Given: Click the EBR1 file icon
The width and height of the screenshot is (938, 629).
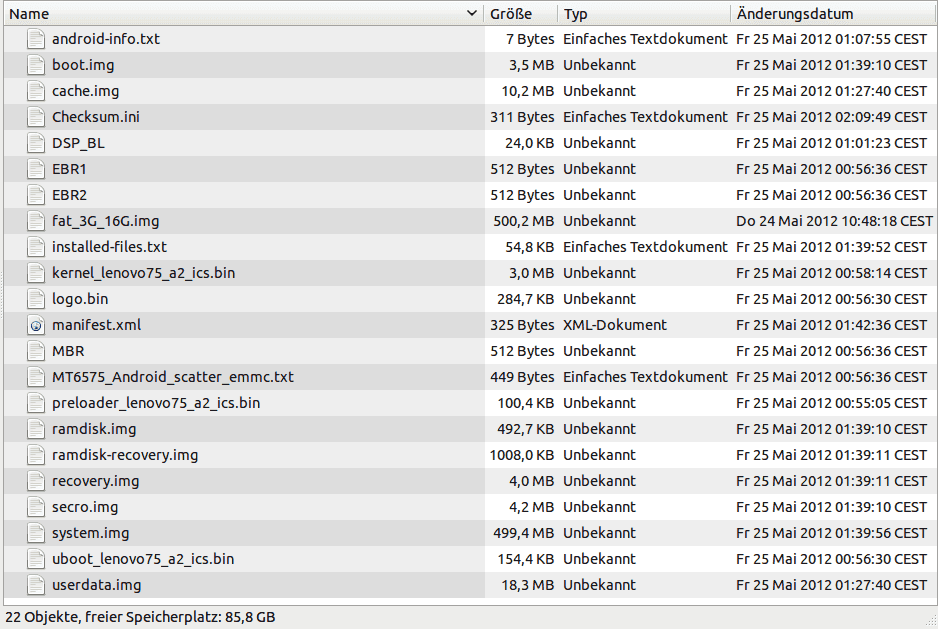Looking at the screenshot, I should pyautogui.click(x=36, y=169).
